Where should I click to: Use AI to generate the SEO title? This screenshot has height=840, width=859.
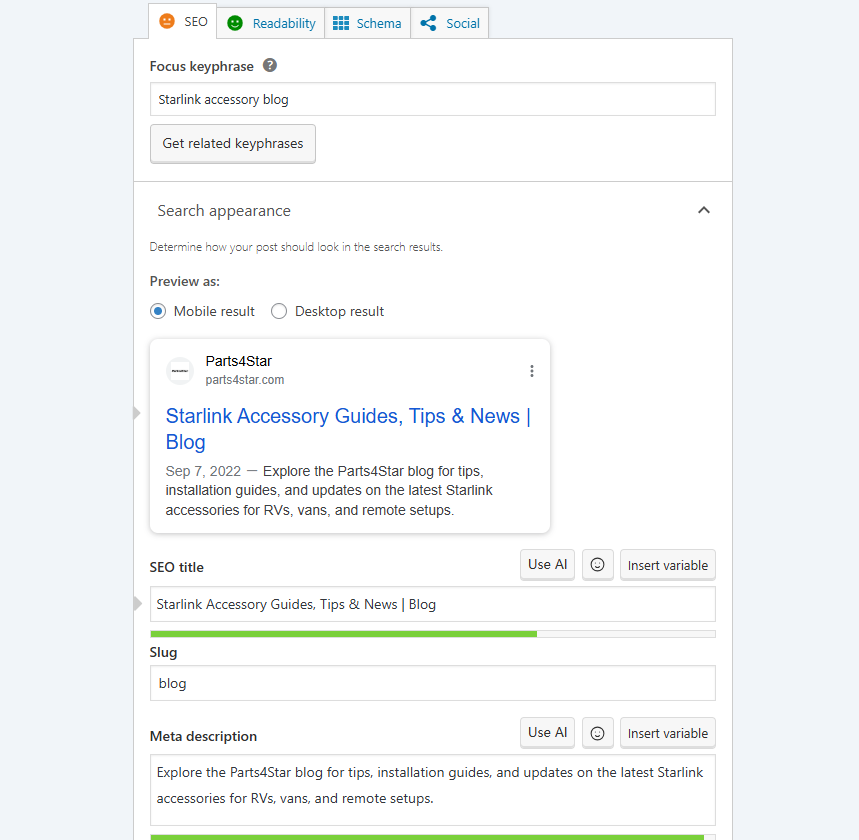pos(547,564)
